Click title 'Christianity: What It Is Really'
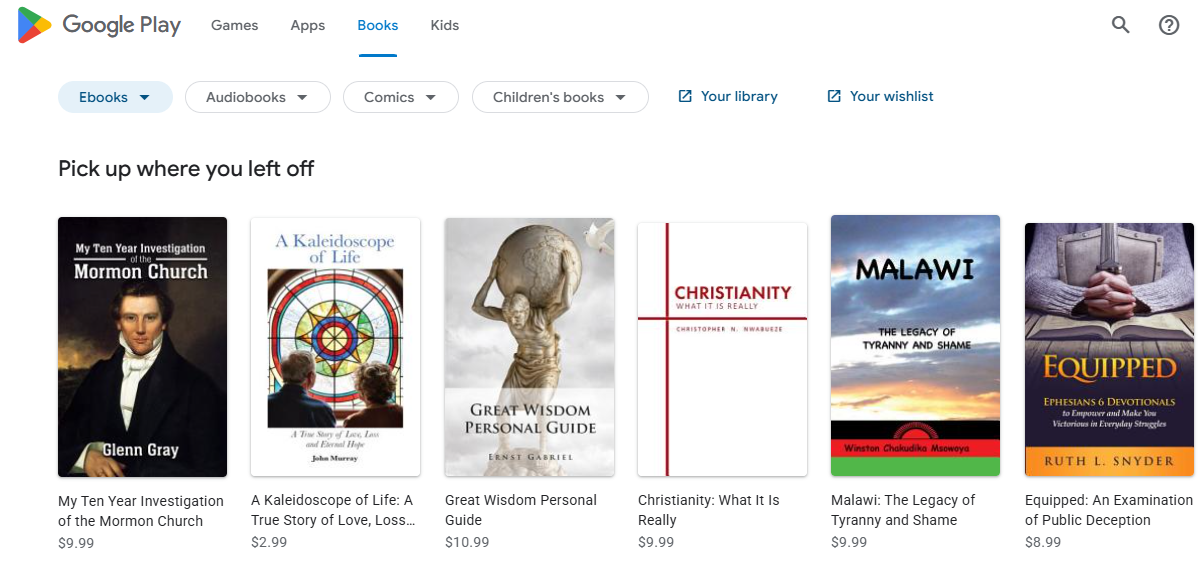 (709, 510)
